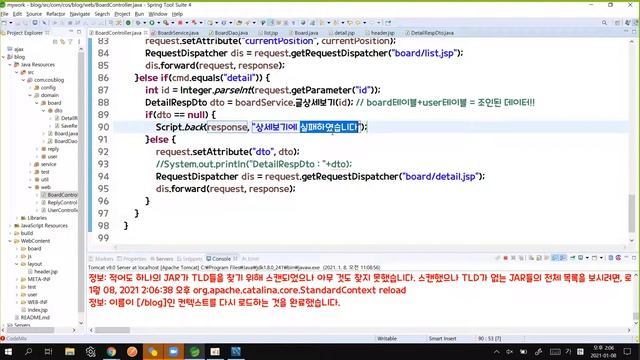Collapse the com.cos.blog package
This screenshot has height=360, width=640.
[x=23, y=80]
